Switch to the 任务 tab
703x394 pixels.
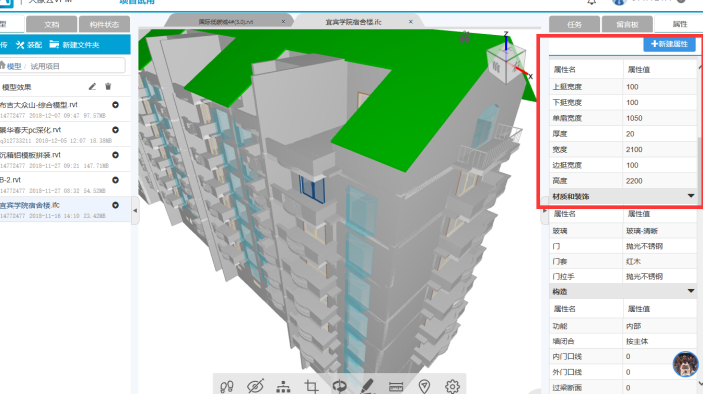(574, 24)
